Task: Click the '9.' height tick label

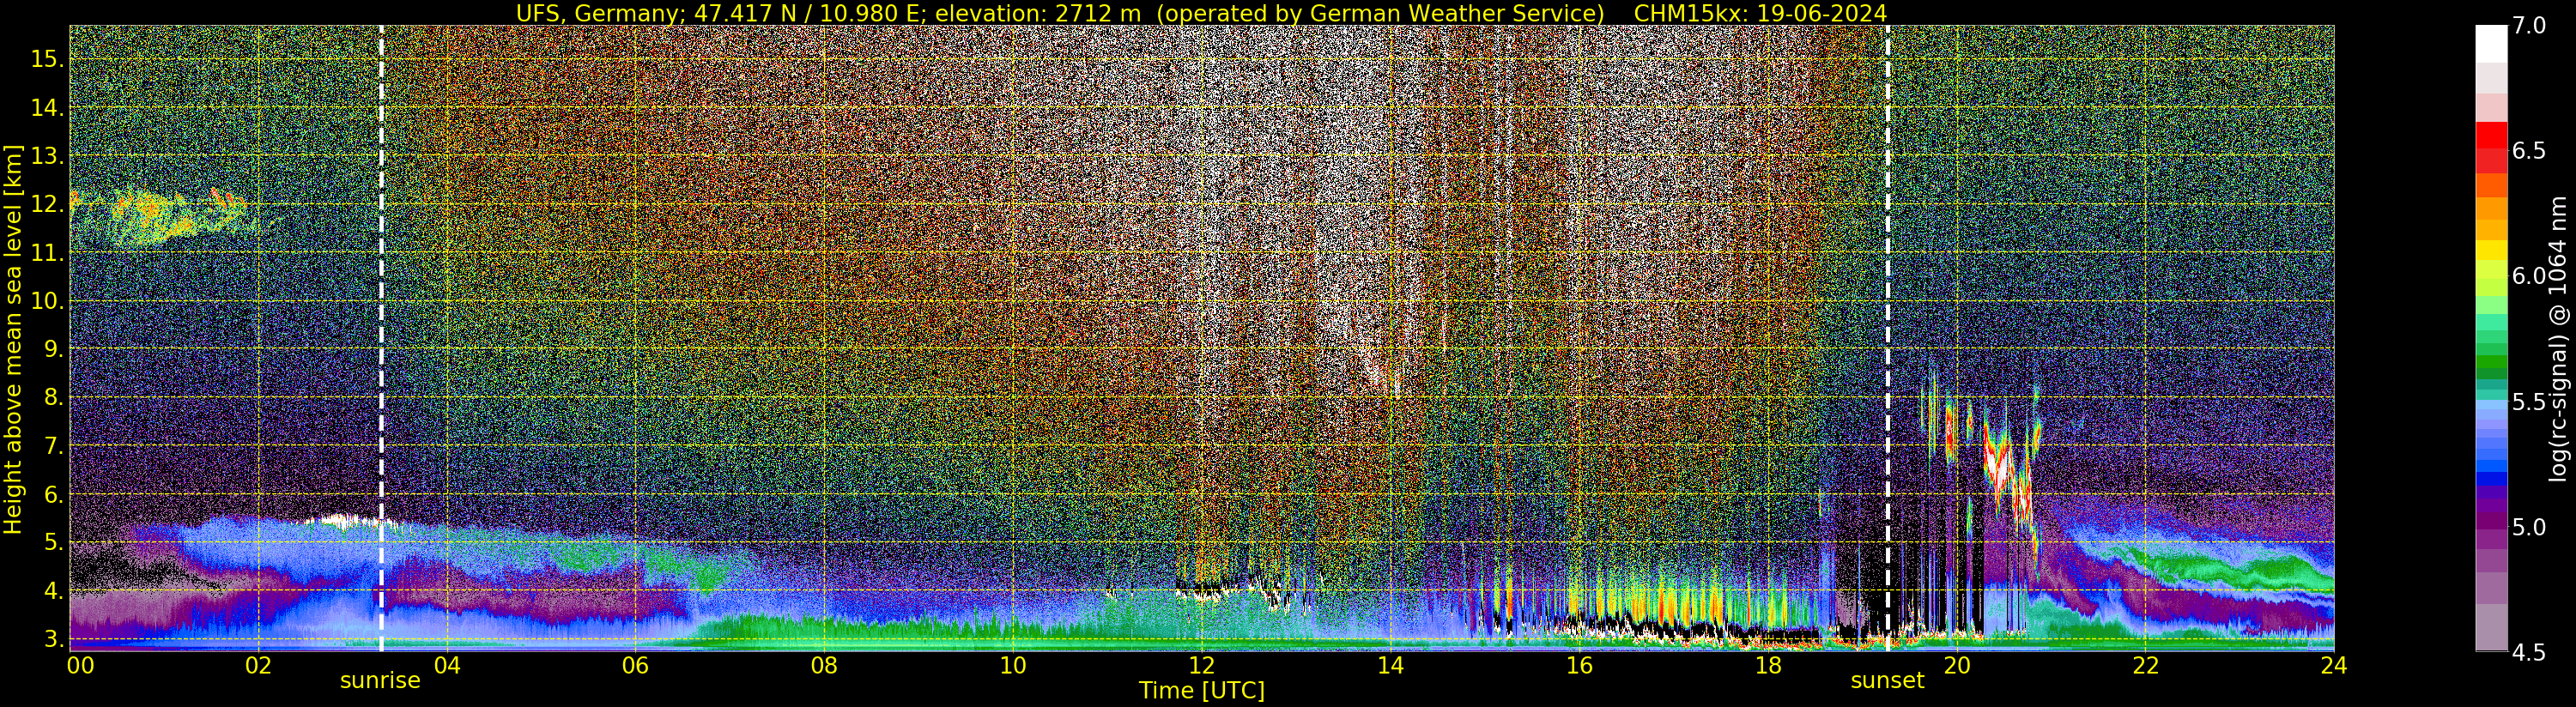Action: 53,350
